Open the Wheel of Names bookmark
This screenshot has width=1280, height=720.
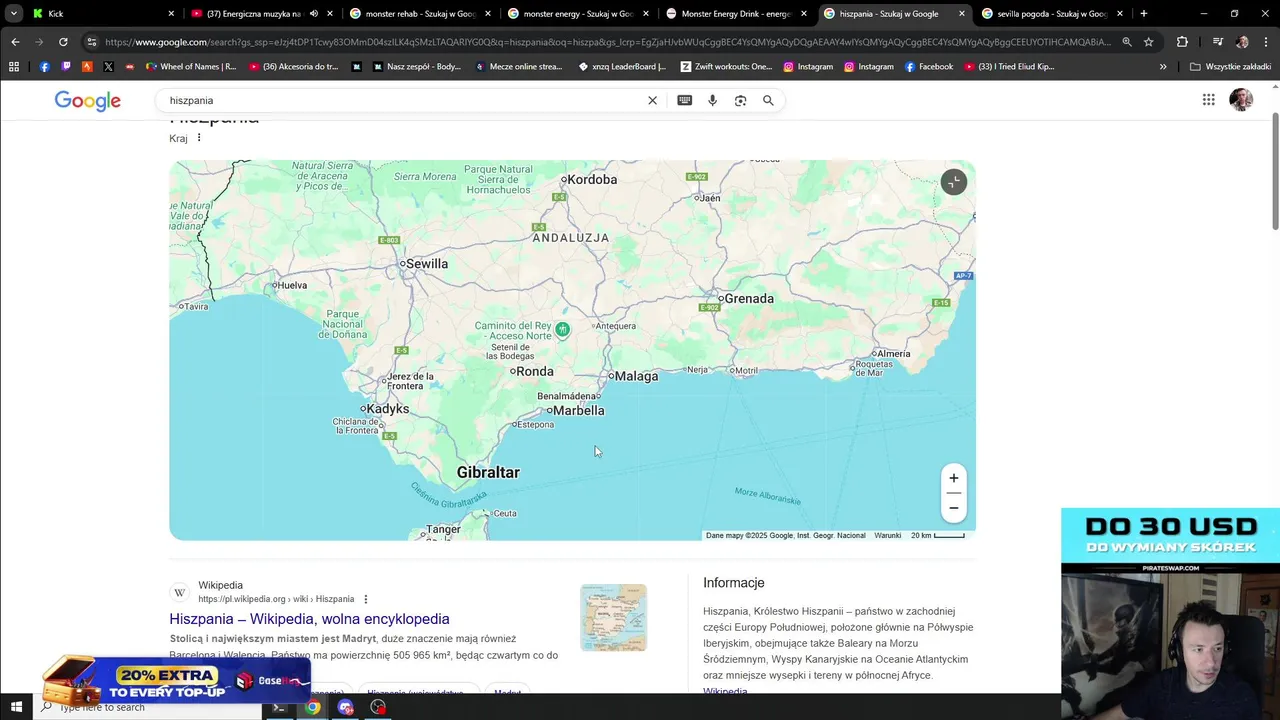click(x=191, y=66)
